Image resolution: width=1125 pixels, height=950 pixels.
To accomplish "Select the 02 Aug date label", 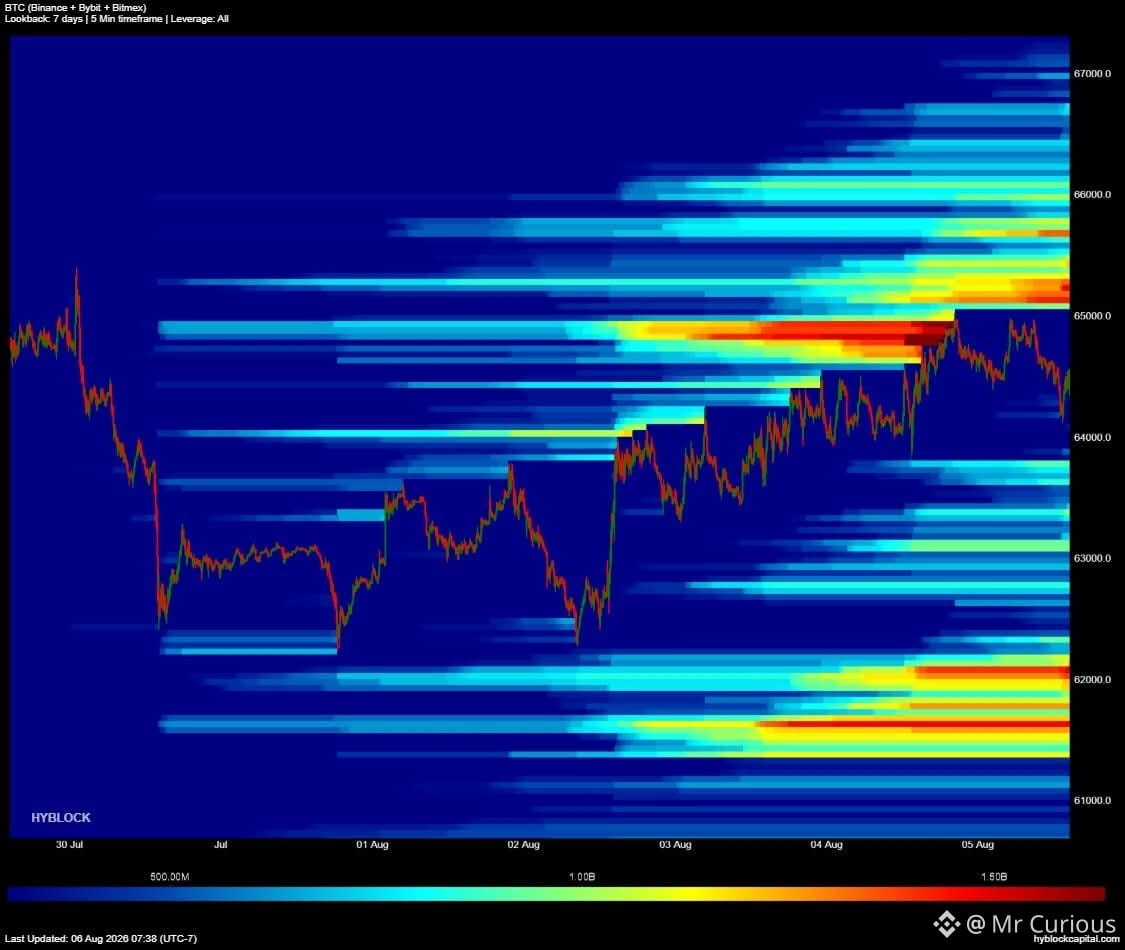I will pyautogui.click(x=524, y=845).
